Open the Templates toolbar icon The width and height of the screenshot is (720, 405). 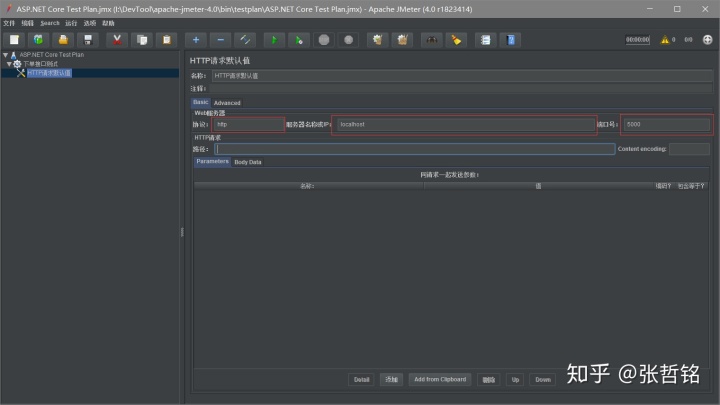(39, 40)
